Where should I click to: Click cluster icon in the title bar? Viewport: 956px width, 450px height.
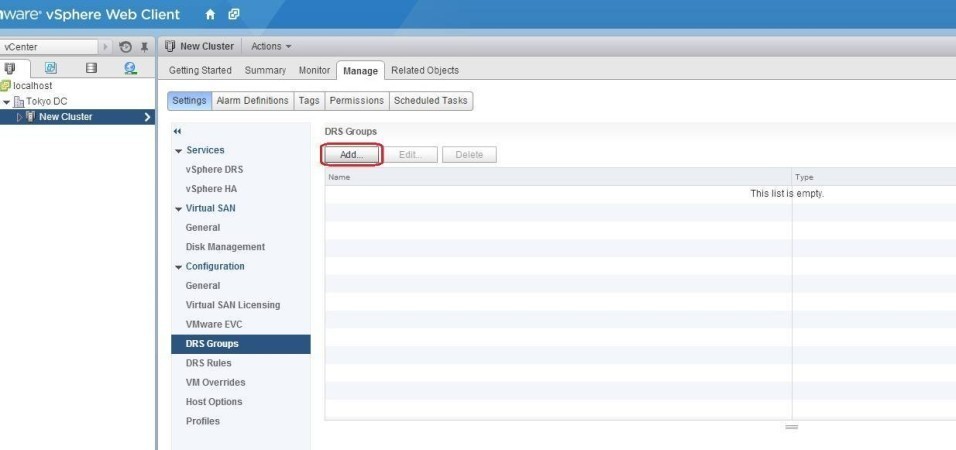point(170,46)
